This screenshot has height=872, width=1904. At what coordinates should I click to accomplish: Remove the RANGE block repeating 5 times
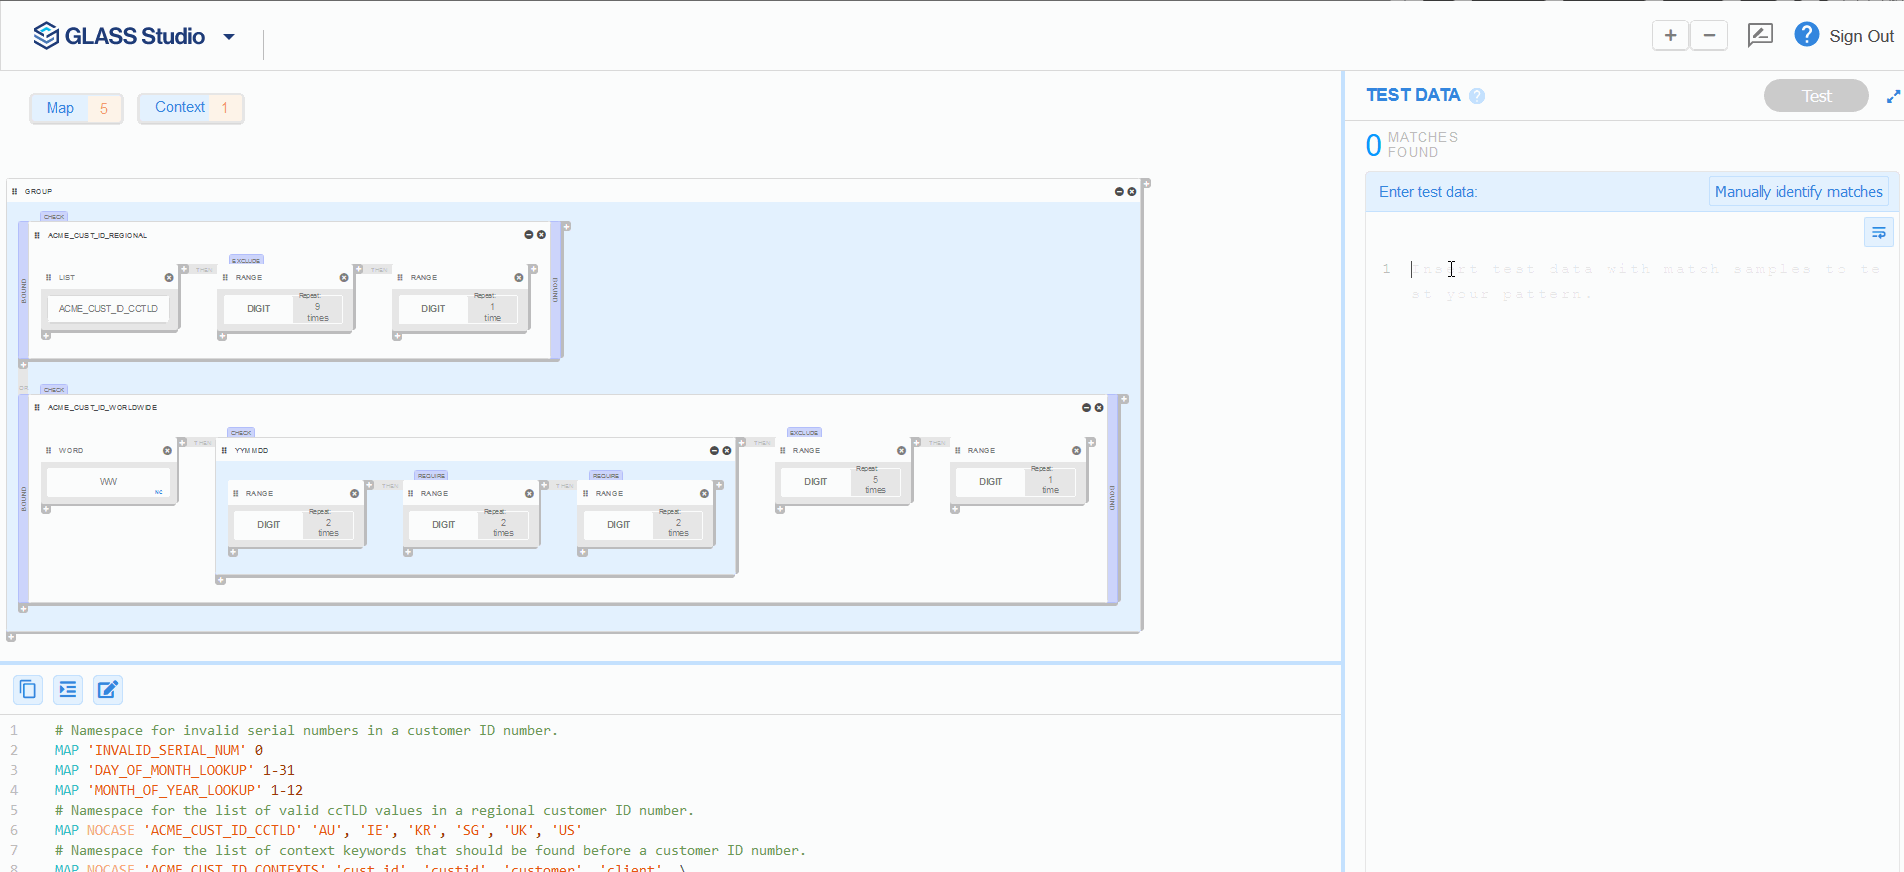(x=901, y=451)
